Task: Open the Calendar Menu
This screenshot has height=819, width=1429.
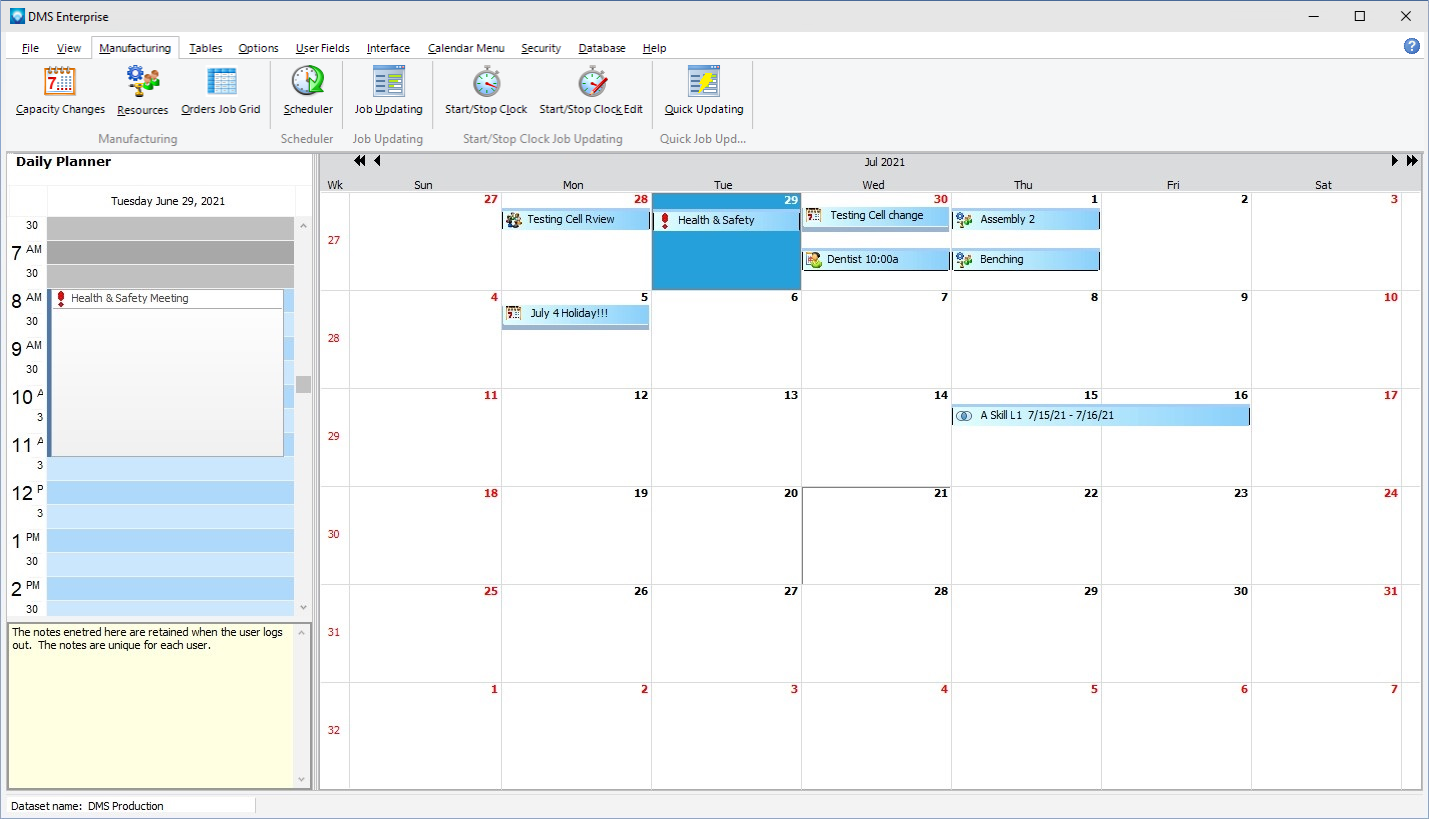Action: 466,48
